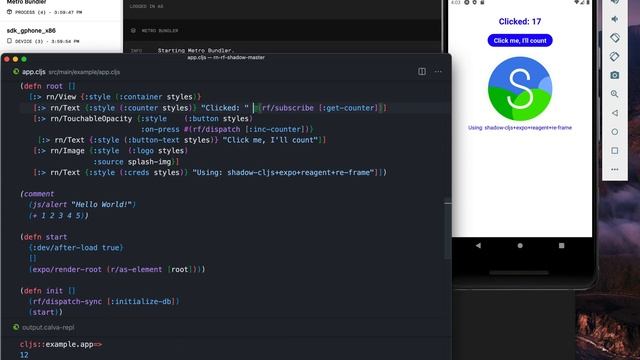This screenshot has height=360, width=640.
Task: Click the "(+ 1 2 3 4 5)" expression
Action: pos(58,216)
